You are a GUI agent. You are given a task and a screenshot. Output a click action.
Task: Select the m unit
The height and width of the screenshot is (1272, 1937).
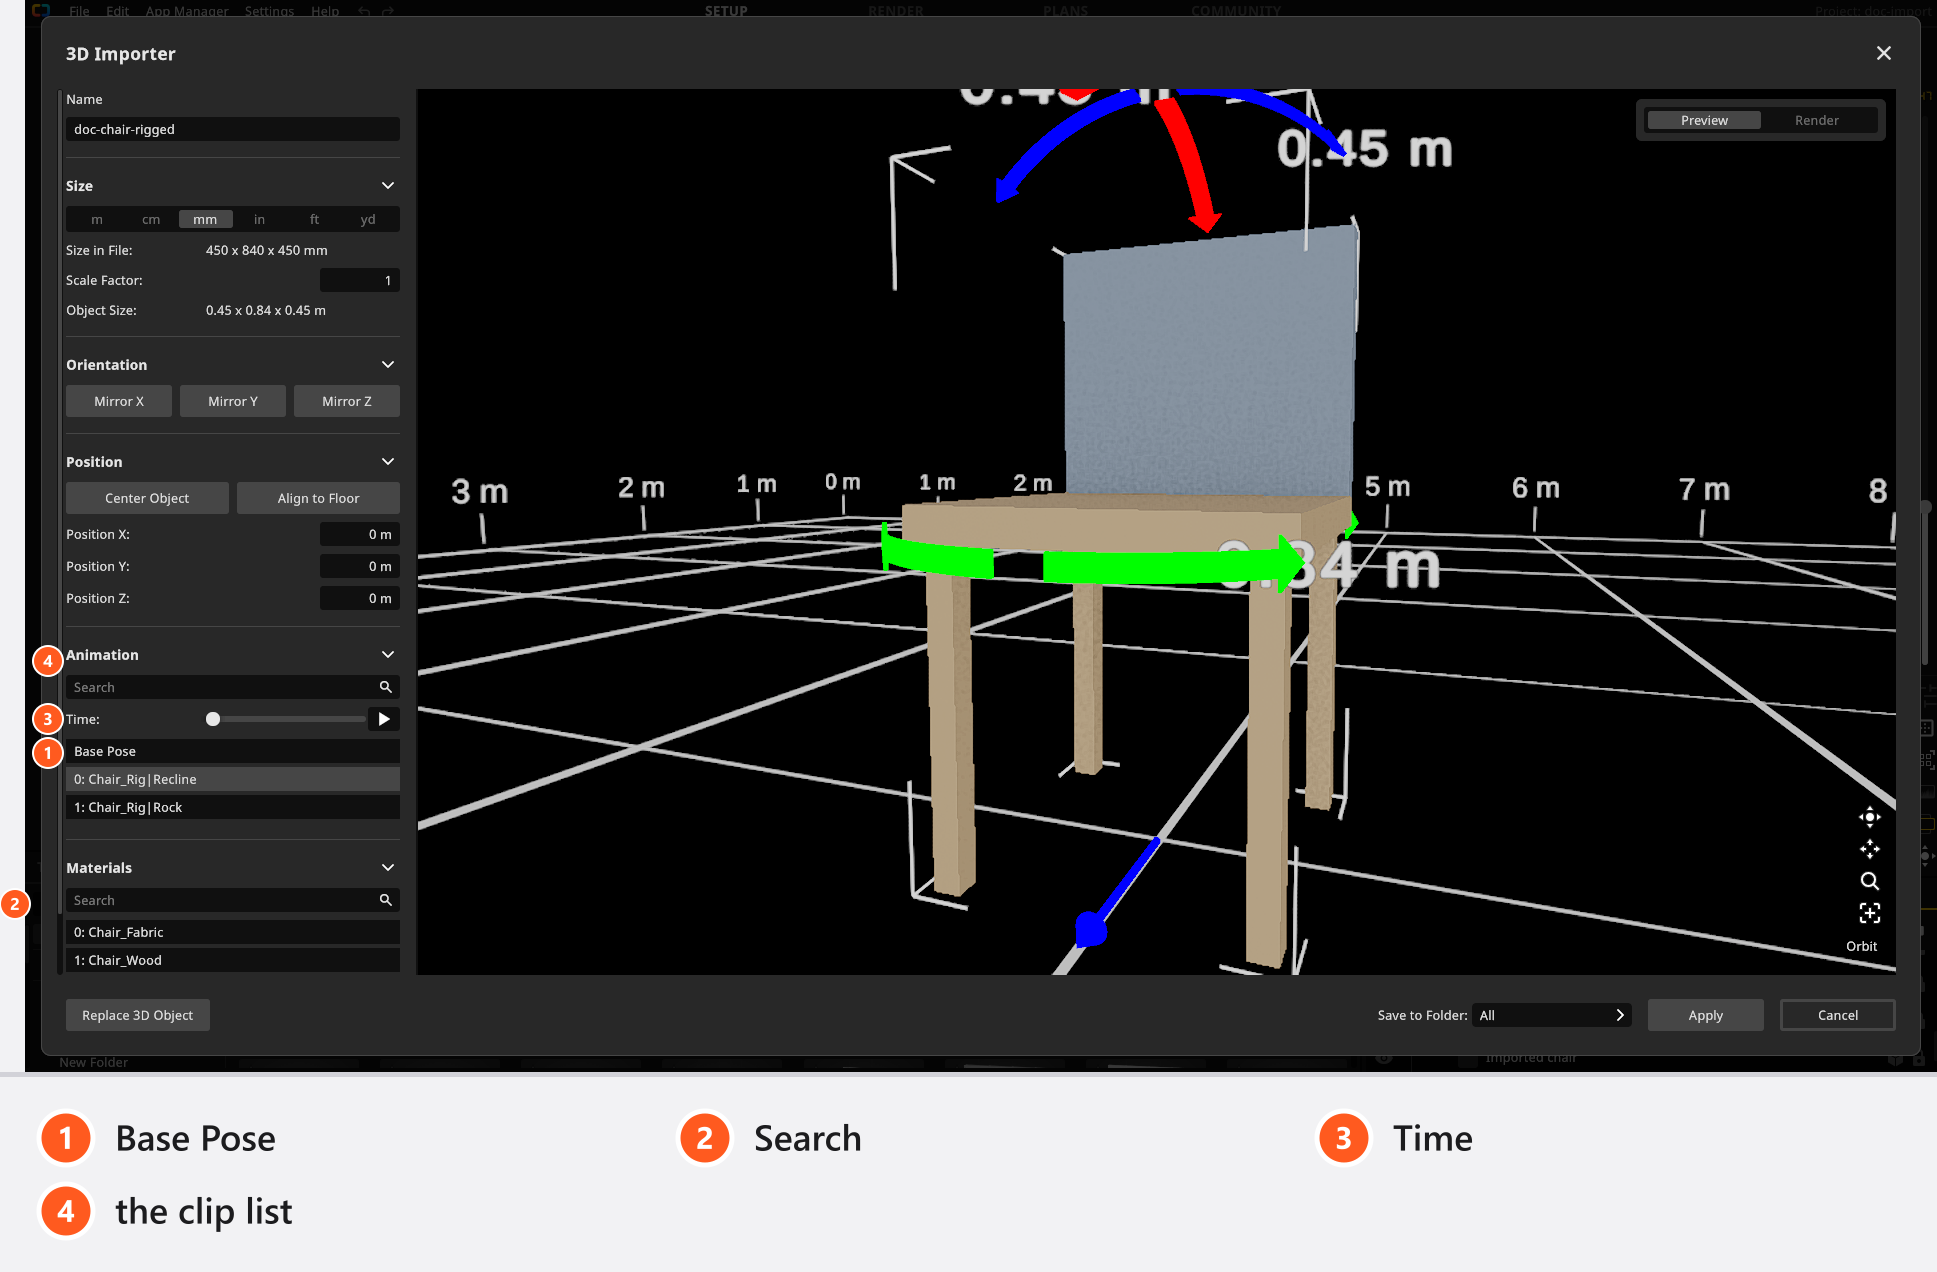click(97, 219)
